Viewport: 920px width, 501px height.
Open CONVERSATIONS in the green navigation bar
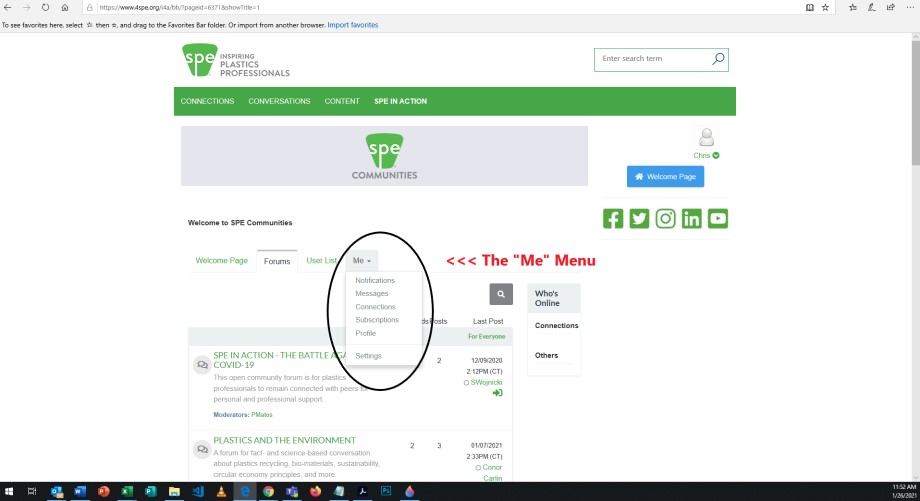[x=279, y=101]
